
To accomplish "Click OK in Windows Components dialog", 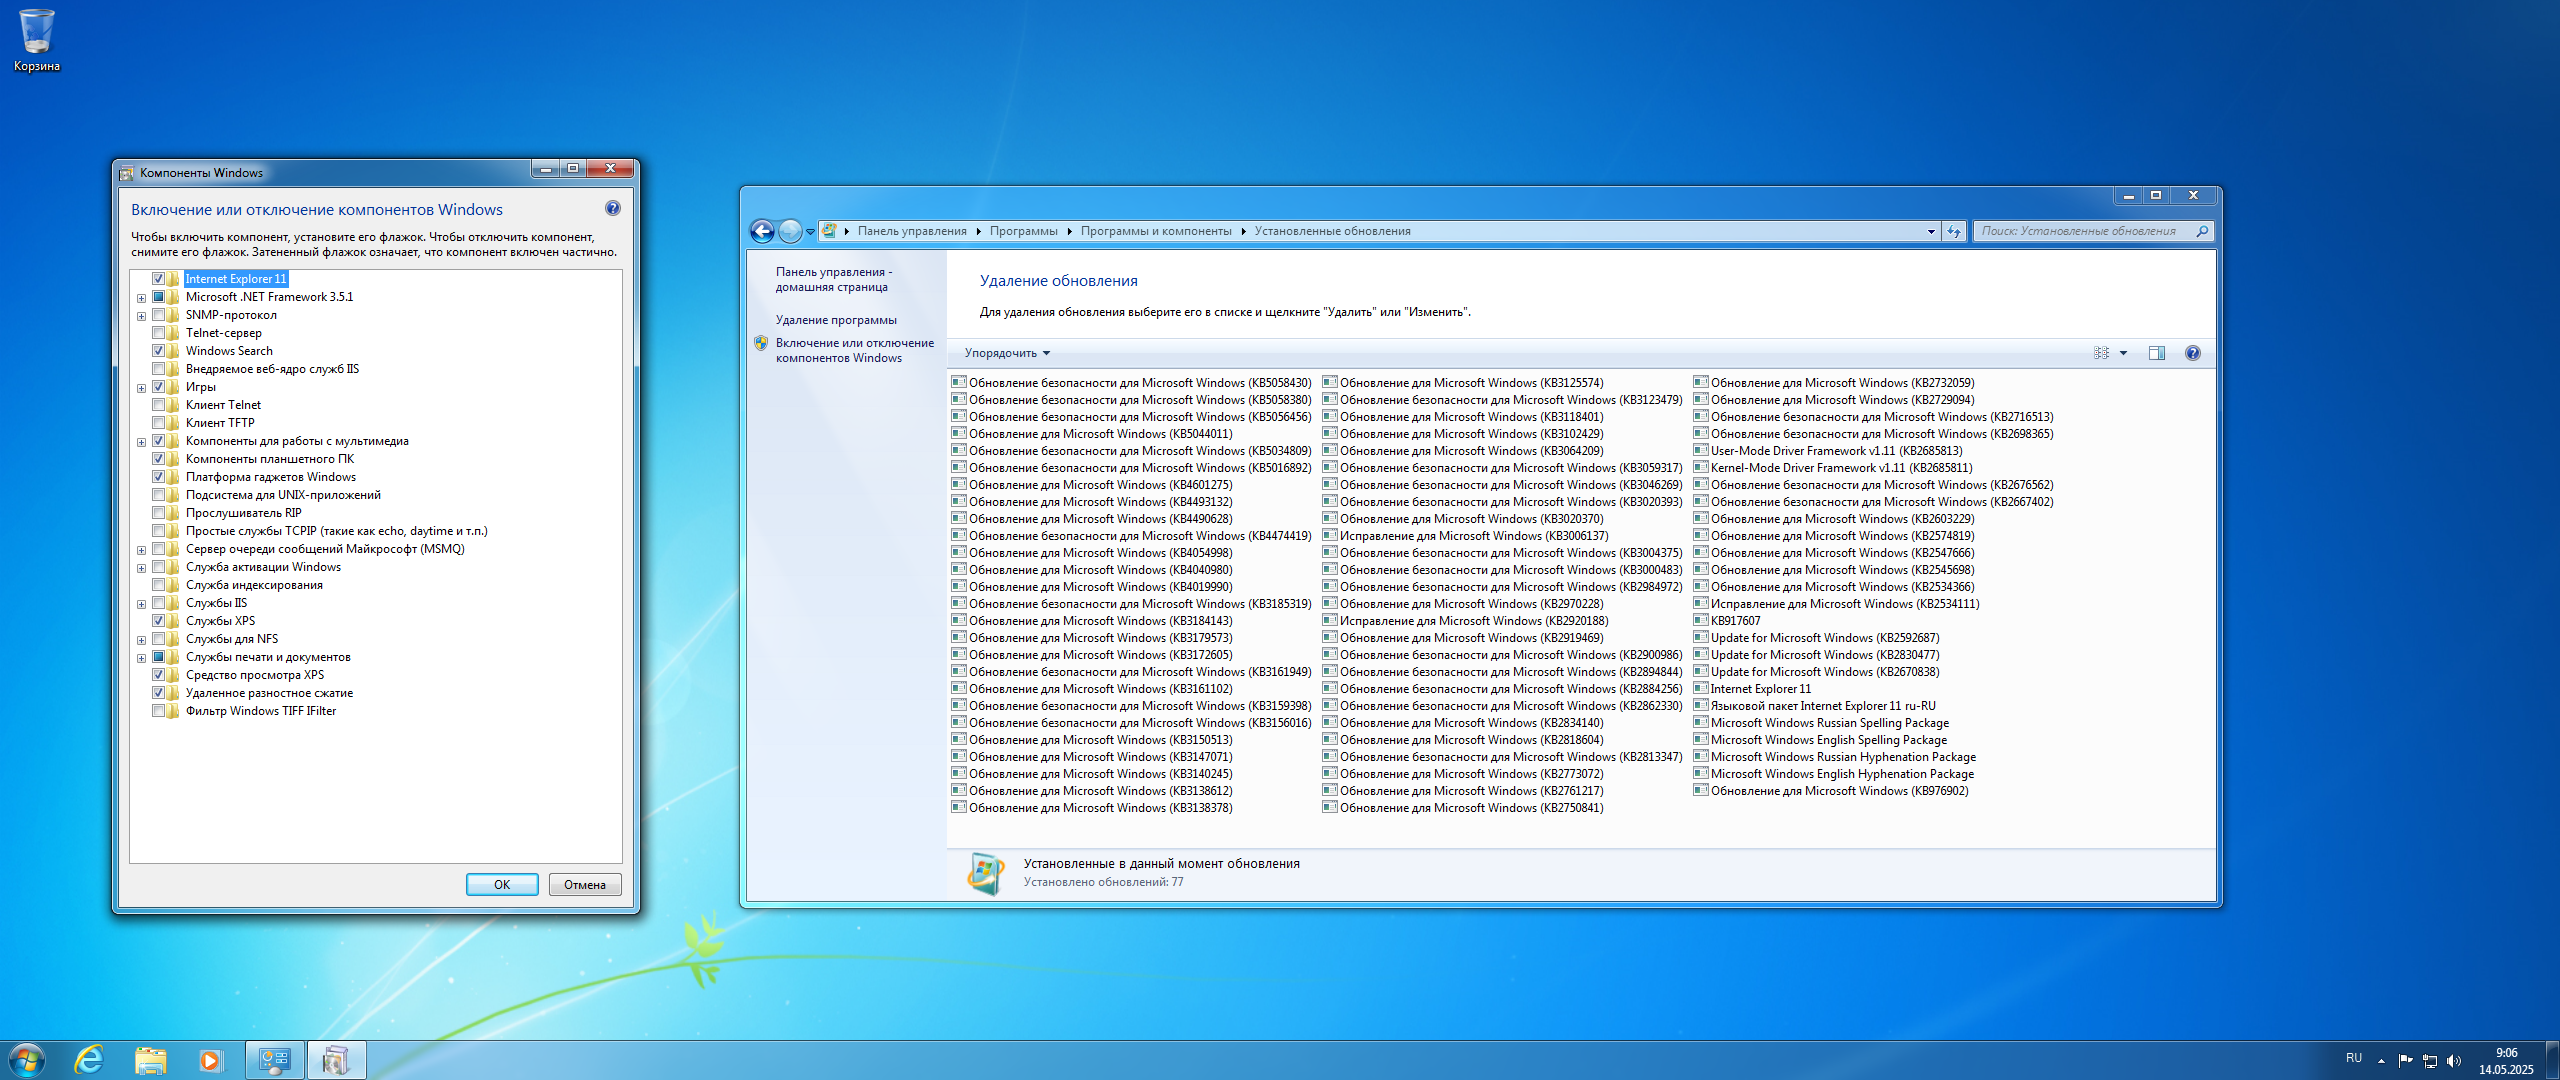I will tap(502, 885).
